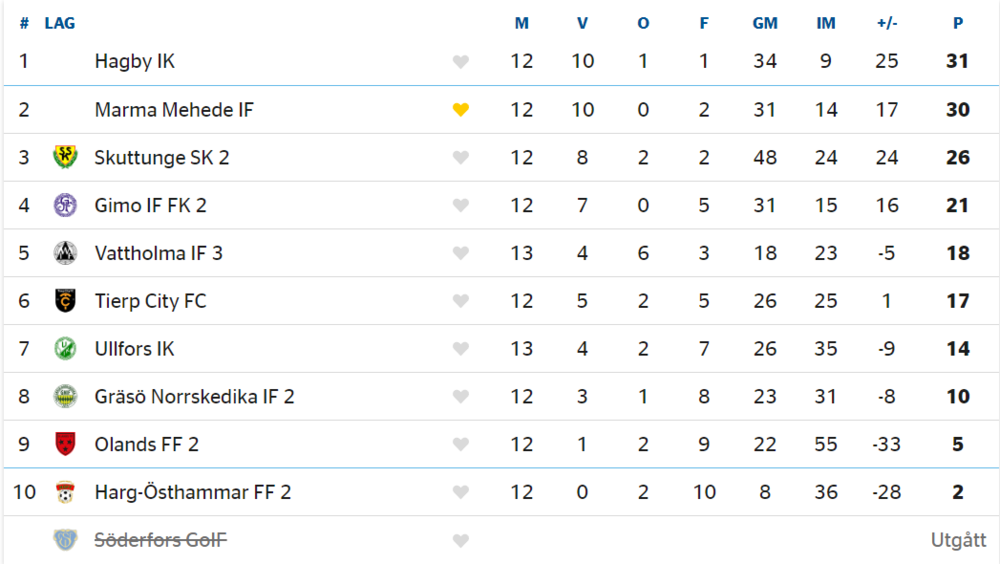1000x564 pixels.
Task: Click the Harg-Östhammar FF 2 club badge
Action: point(65,492)
